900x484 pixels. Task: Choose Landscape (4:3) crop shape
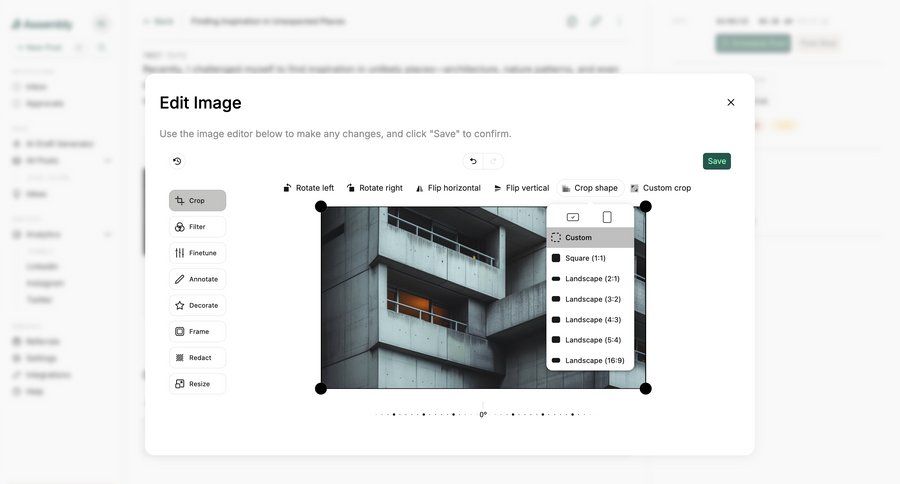(590, 320)
